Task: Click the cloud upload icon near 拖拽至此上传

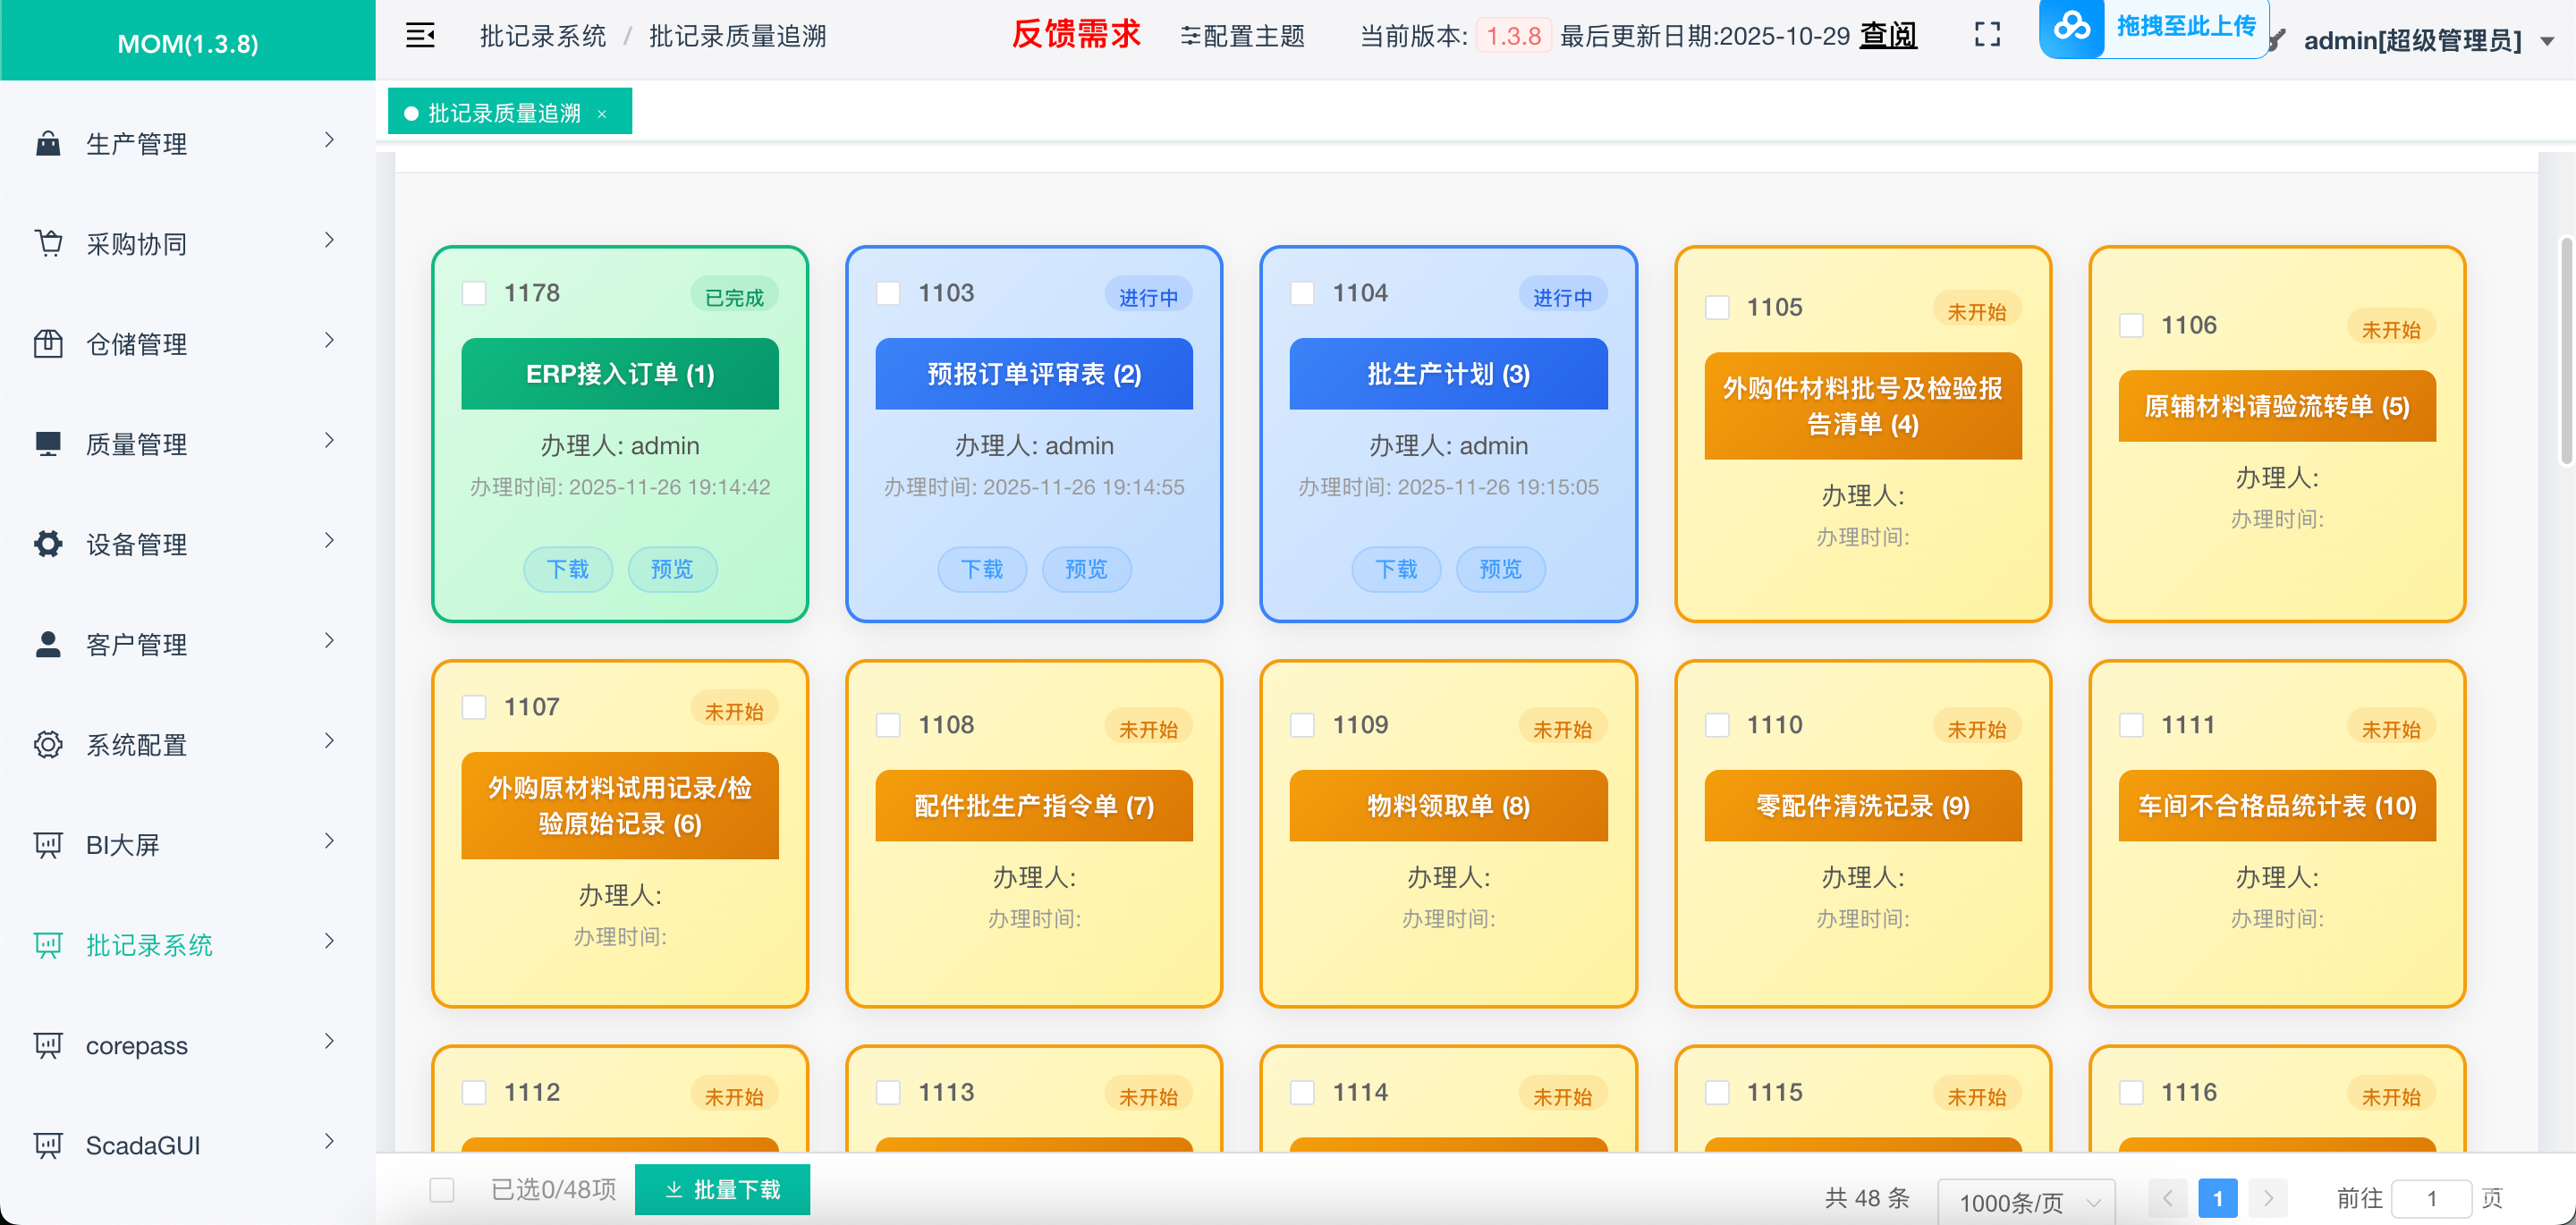Action: tap(2073, 29)
